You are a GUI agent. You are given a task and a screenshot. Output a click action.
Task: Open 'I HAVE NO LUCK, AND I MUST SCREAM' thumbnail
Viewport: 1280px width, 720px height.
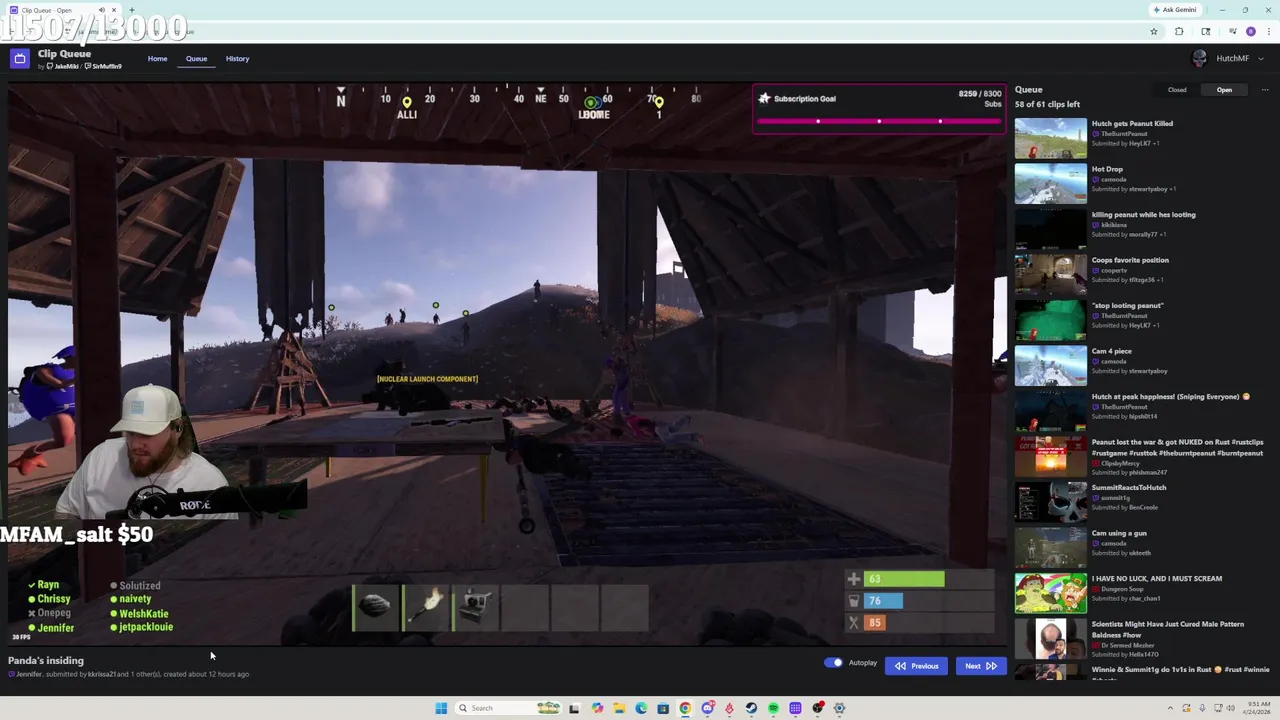pyautogui.click(x=1051, y=594)
